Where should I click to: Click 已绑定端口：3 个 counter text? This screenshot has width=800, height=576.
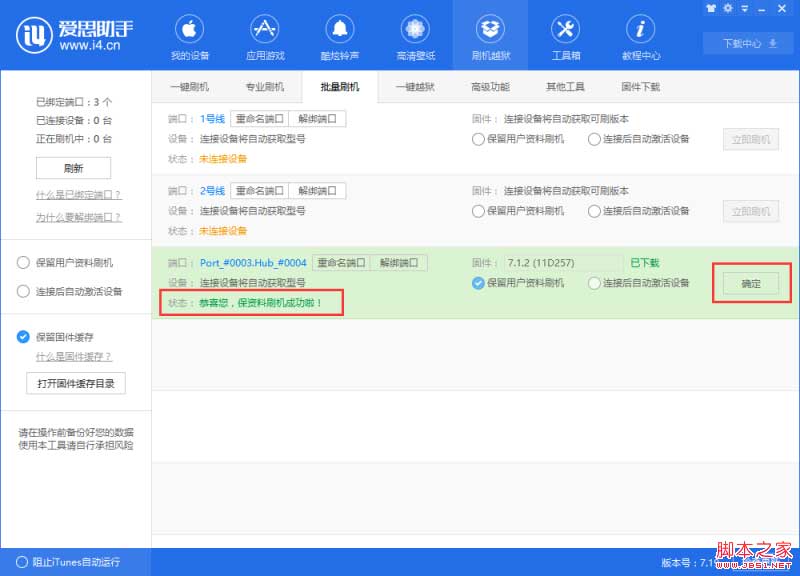coord(74,102)
